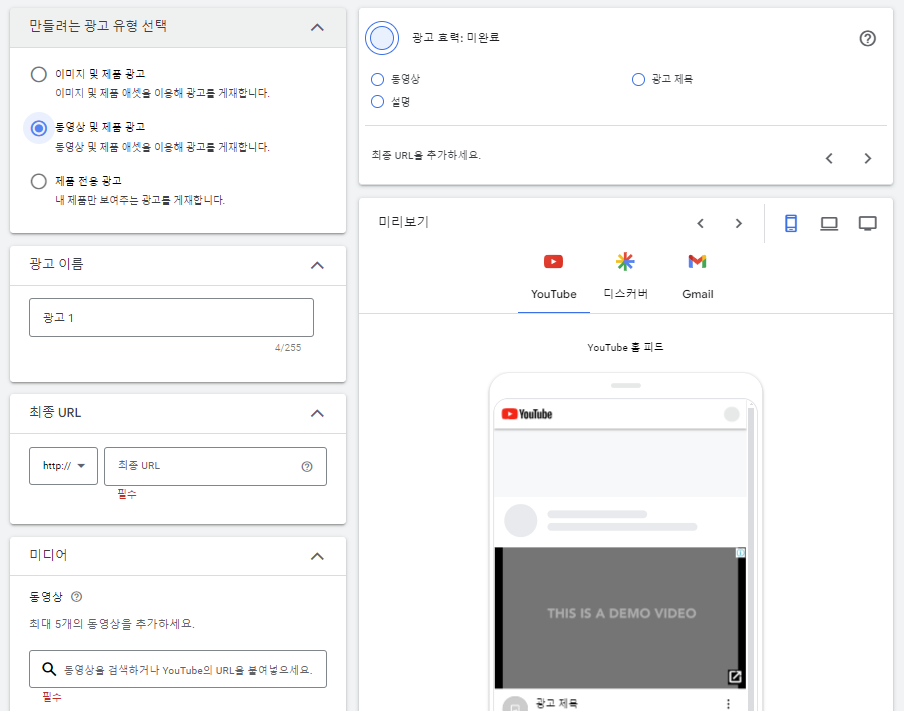Select the laptop preview device icon

click(x=829, y=223)
